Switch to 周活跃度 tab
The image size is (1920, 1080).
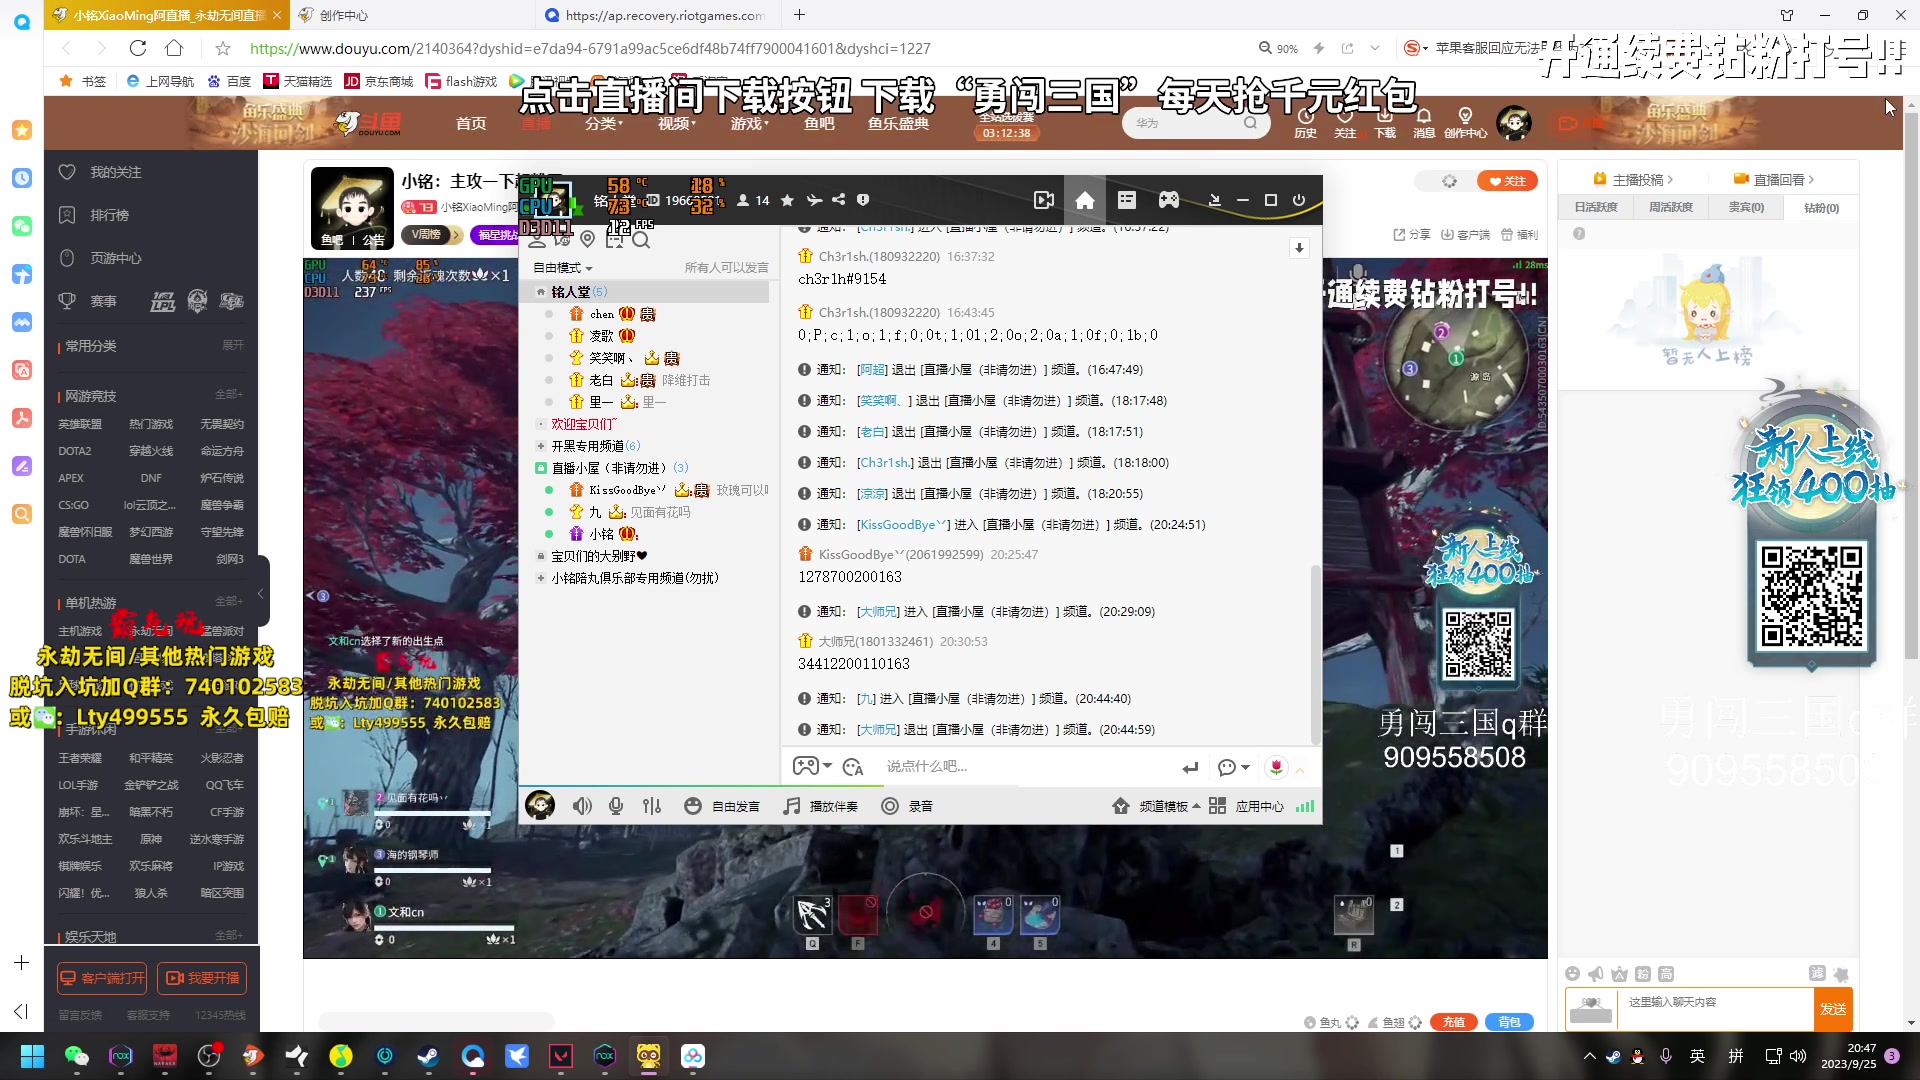[x=1671, y=207]
